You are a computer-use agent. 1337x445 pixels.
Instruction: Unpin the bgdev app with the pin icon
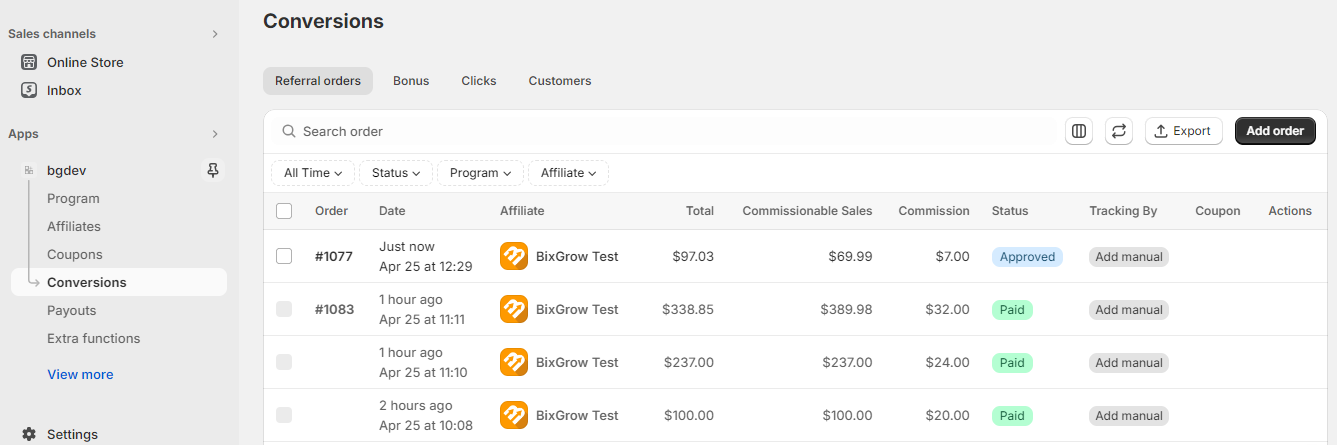(213, 170)
